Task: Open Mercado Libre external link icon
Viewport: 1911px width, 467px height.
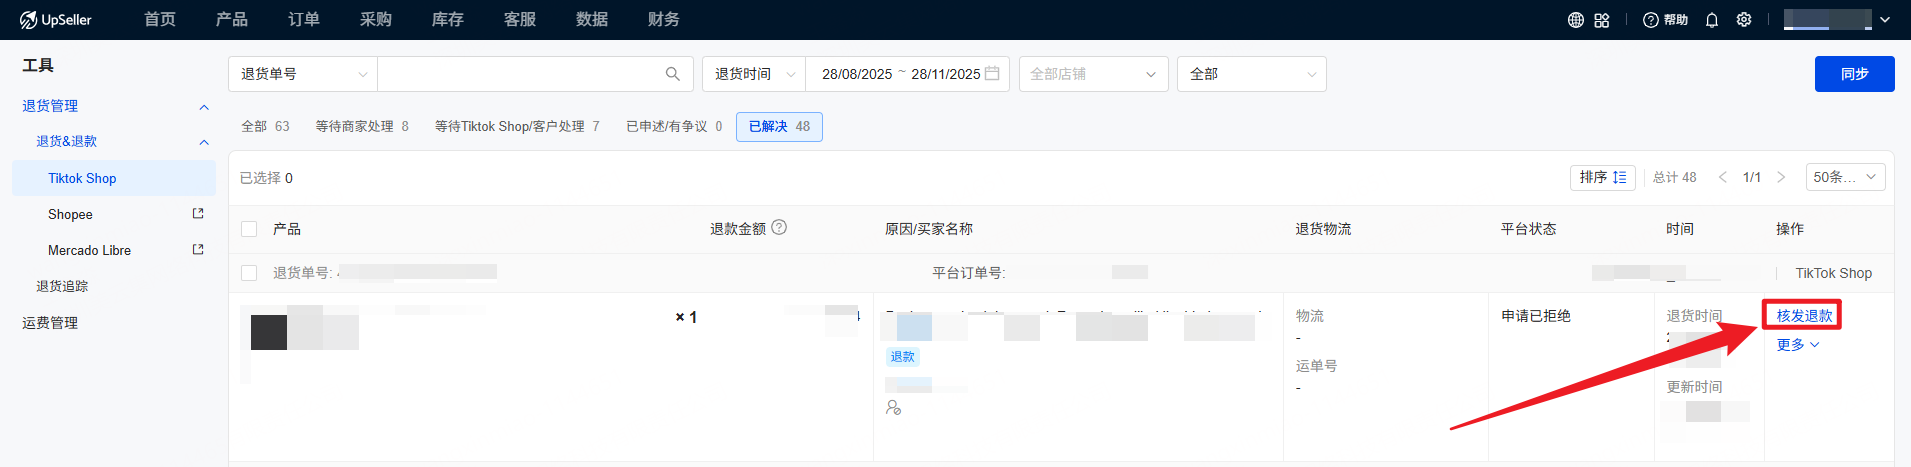Action: (197, 250)
